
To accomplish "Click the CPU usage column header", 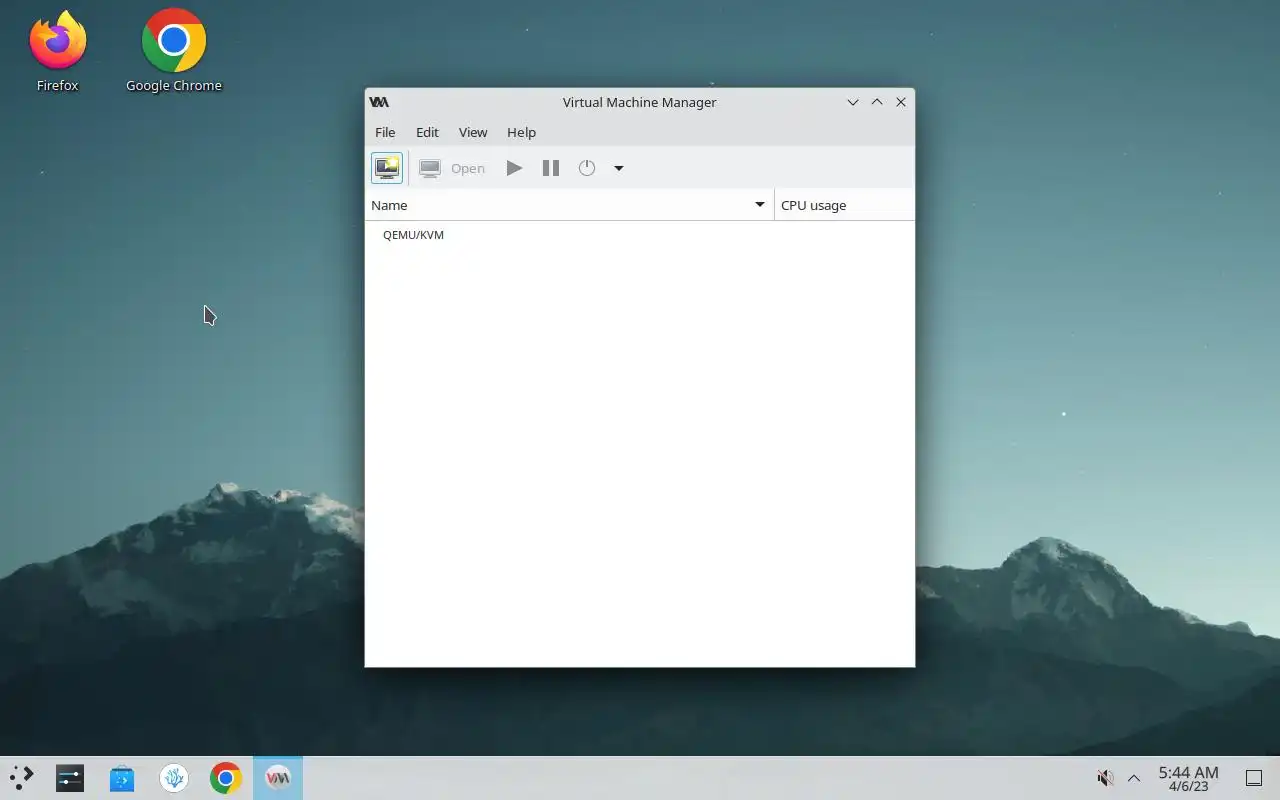I will point(844,205).
